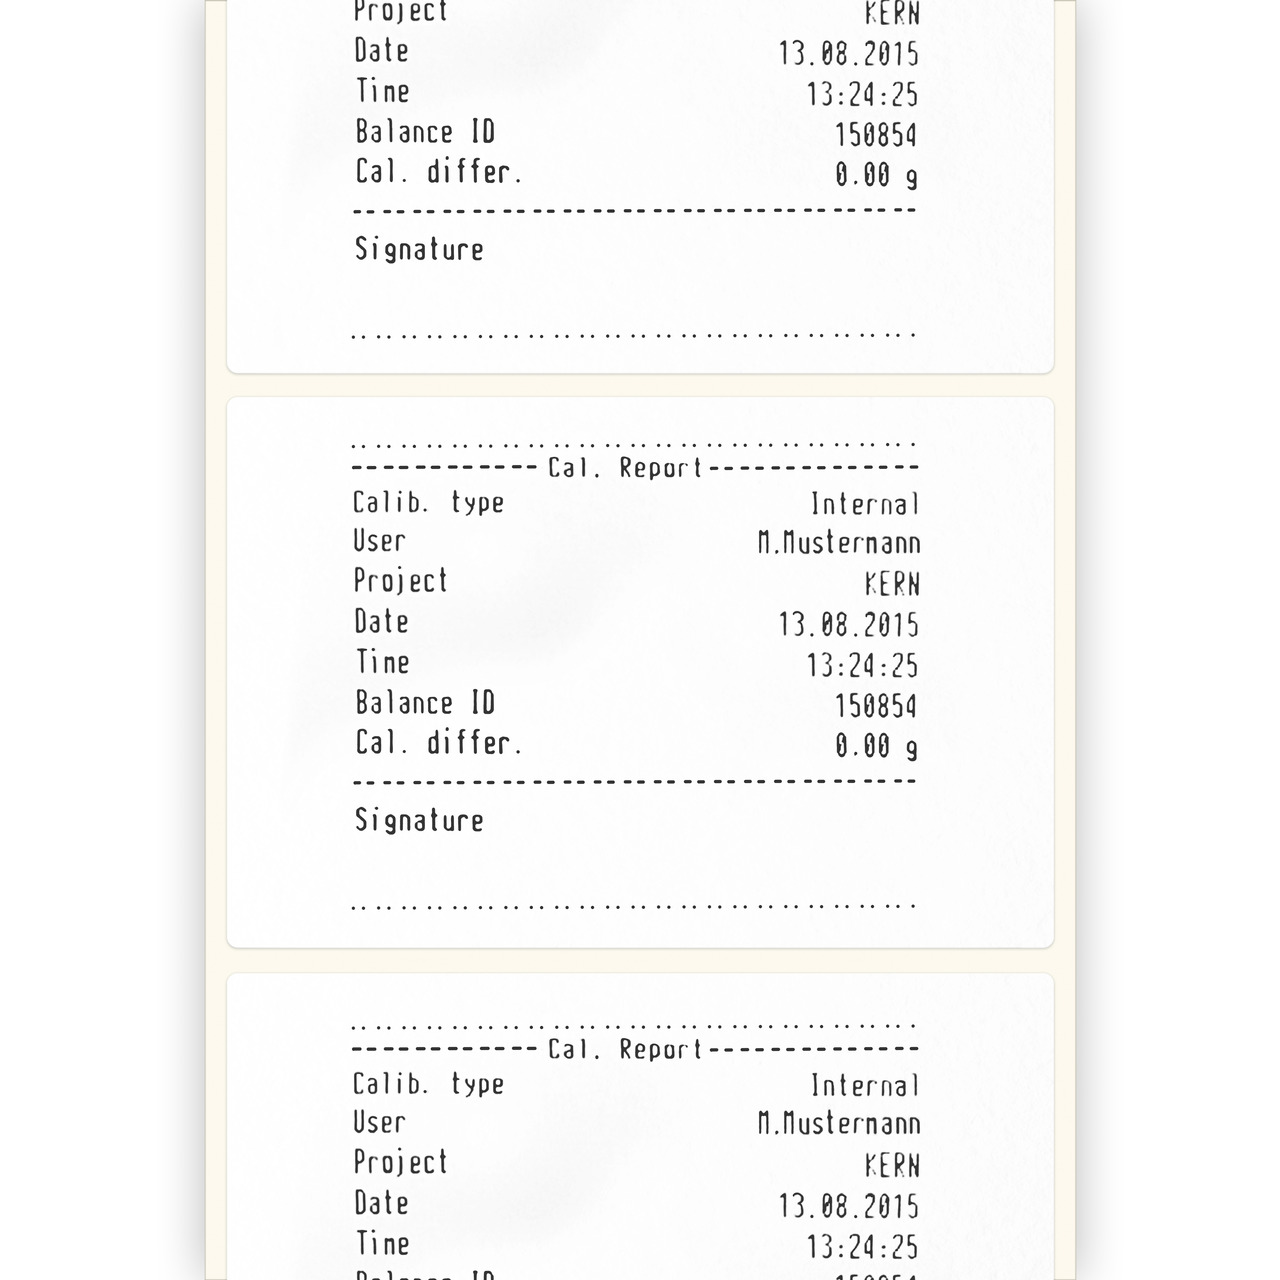Image resolution: width=1280 pixels, height=1280 pixels.
Task: Click the Signature text on the top label
Action: (419, 250)
